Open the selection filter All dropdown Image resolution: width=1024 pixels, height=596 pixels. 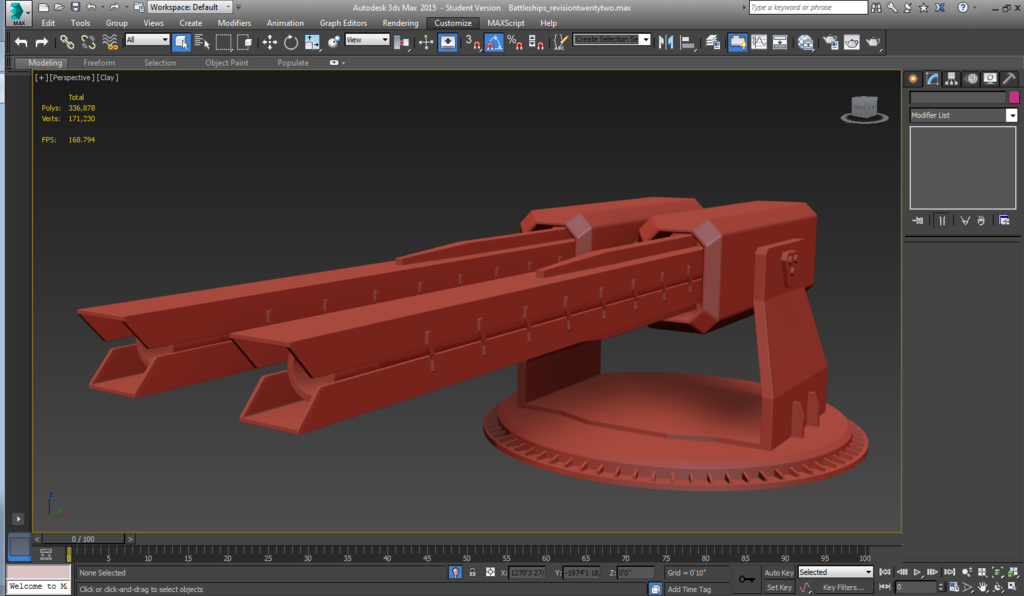pos(147,40)
